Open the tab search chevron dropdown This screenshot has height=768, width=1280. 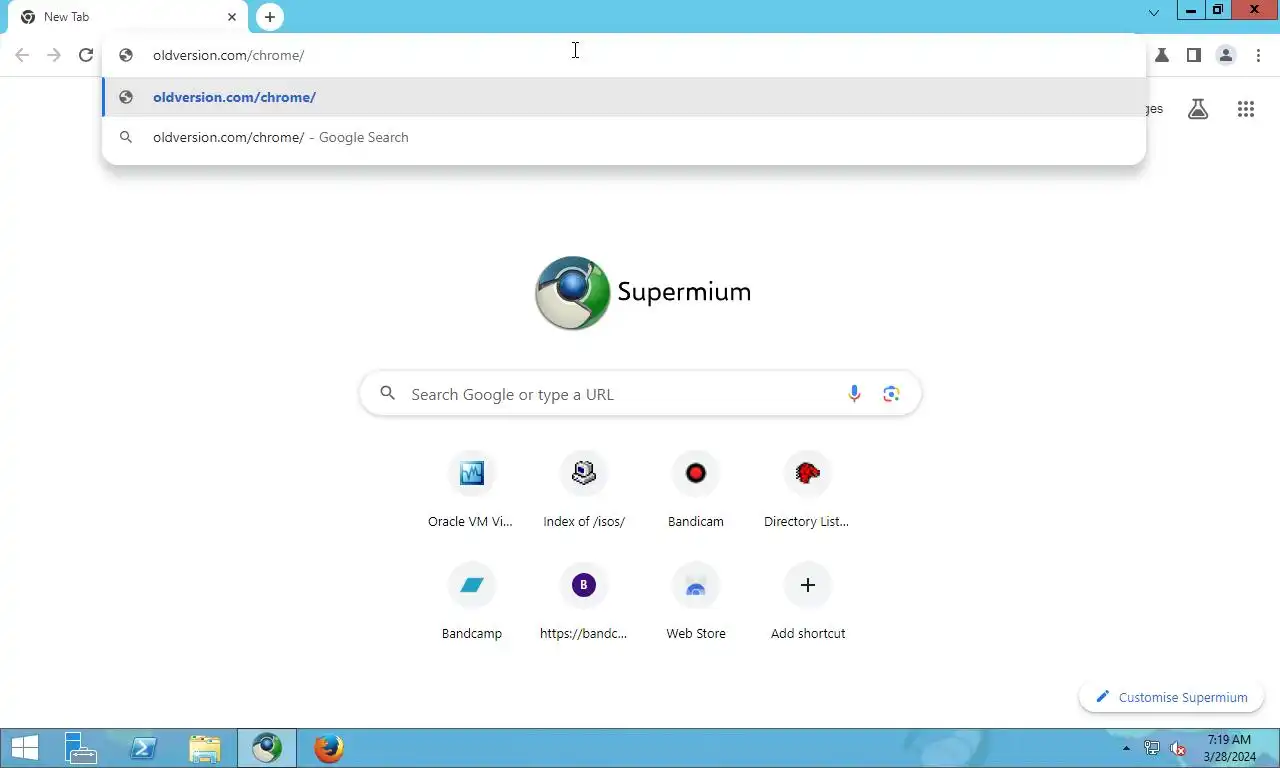click(x=1154, y=13)
